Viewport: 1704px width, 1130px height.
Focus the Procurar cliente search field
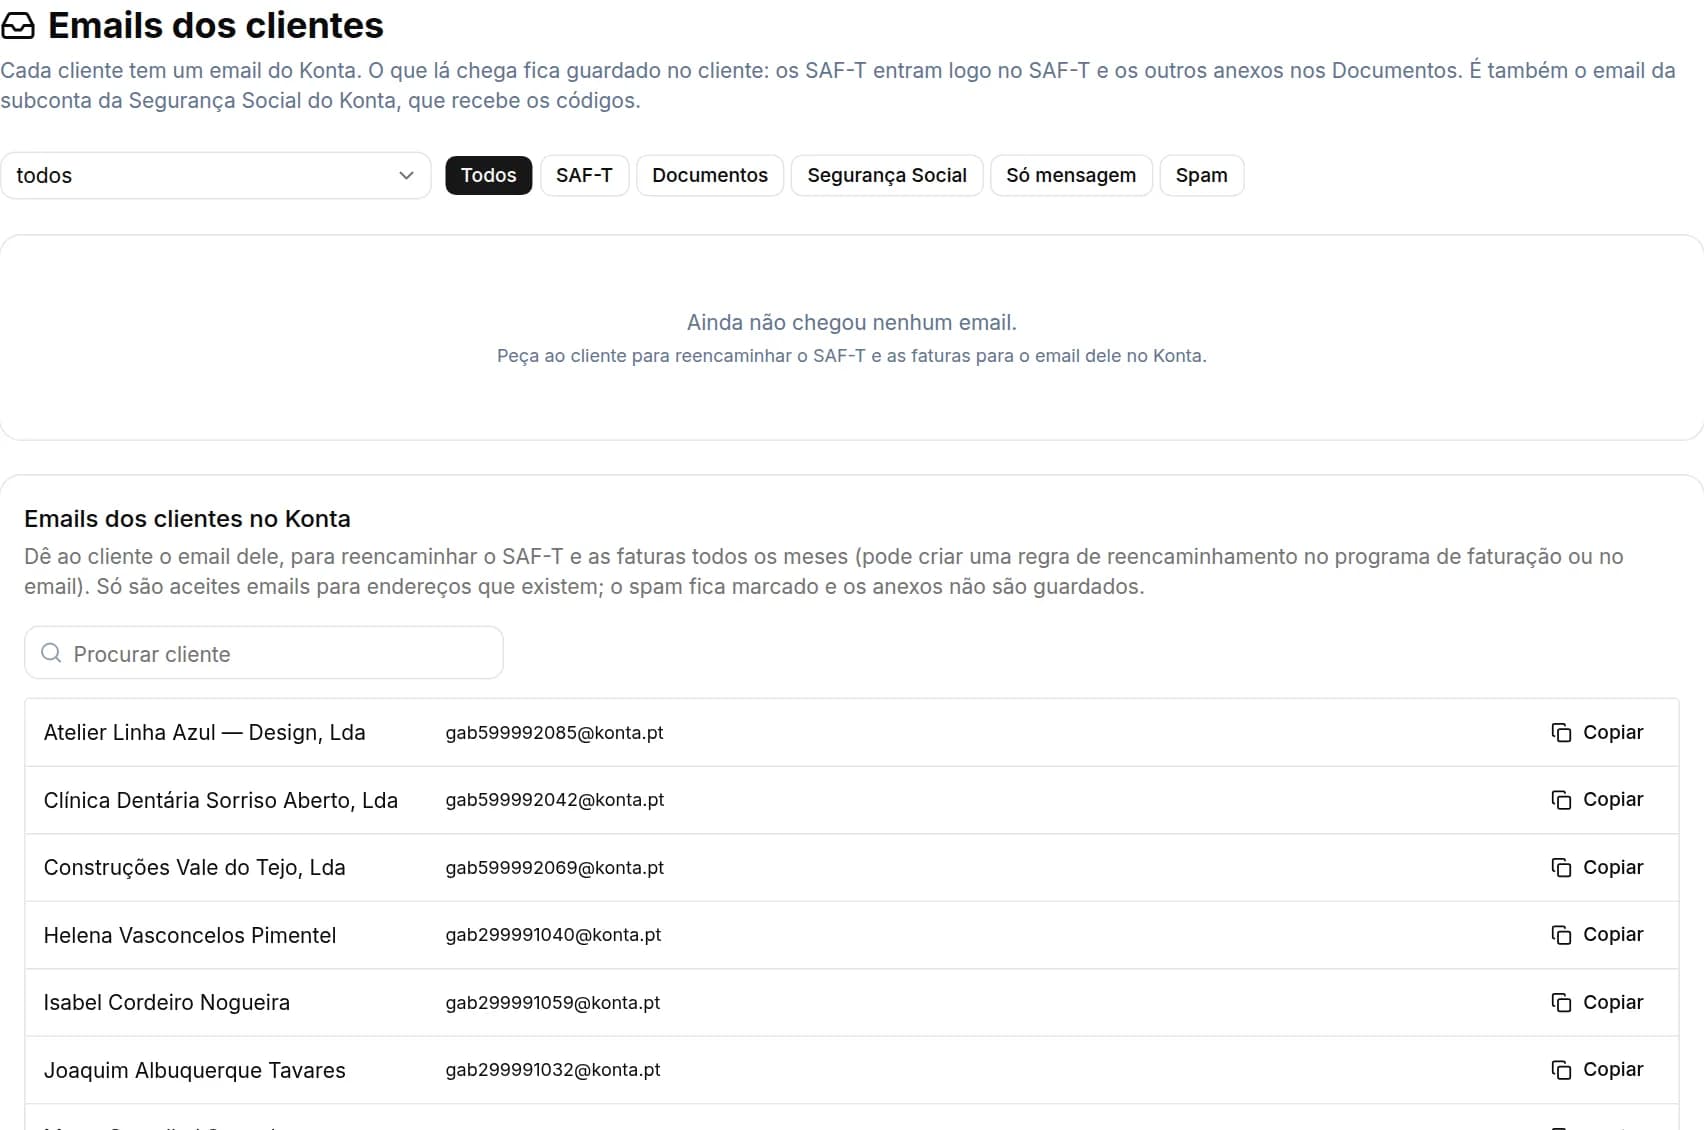(264, 653)
